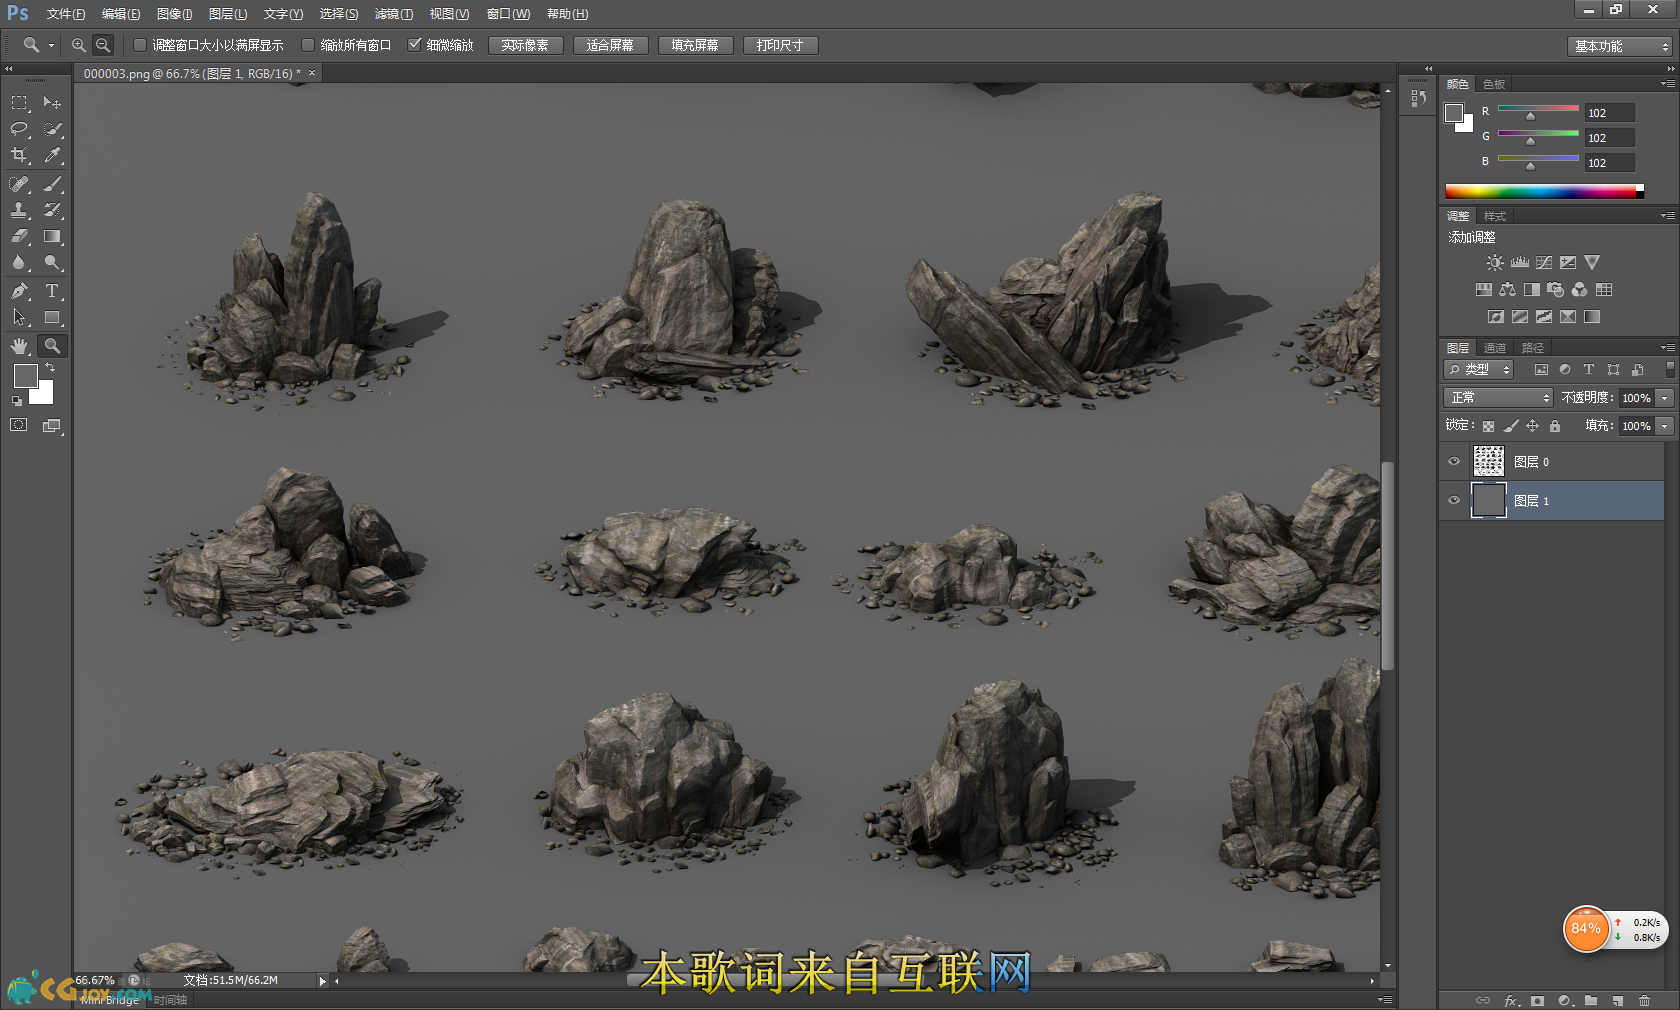1680x1010 pixels.
Task: Open the 滤镜(T) menu
Action: (x=394, y=14)
